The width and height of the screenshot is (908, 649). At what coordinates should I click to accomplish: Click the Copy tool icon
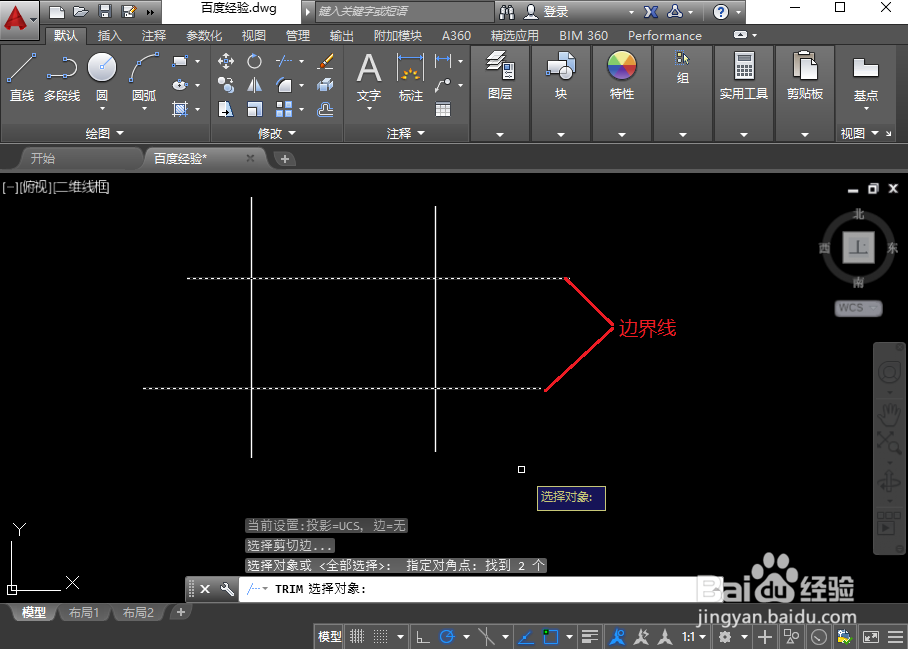[226, 85]
